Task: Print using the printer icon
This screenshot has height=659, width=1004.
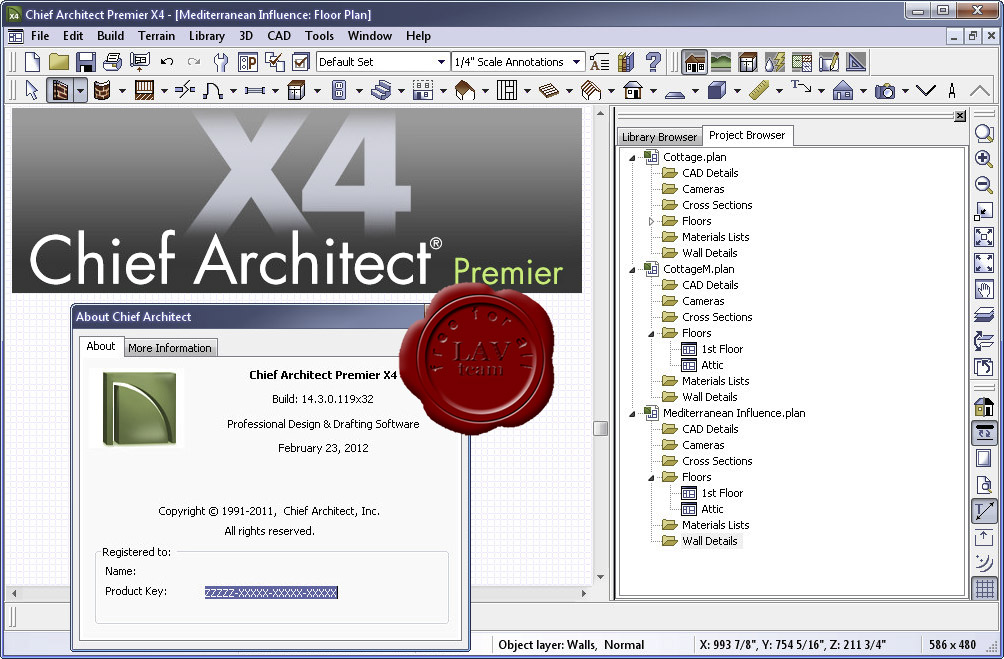Action: tap(112, 62)
